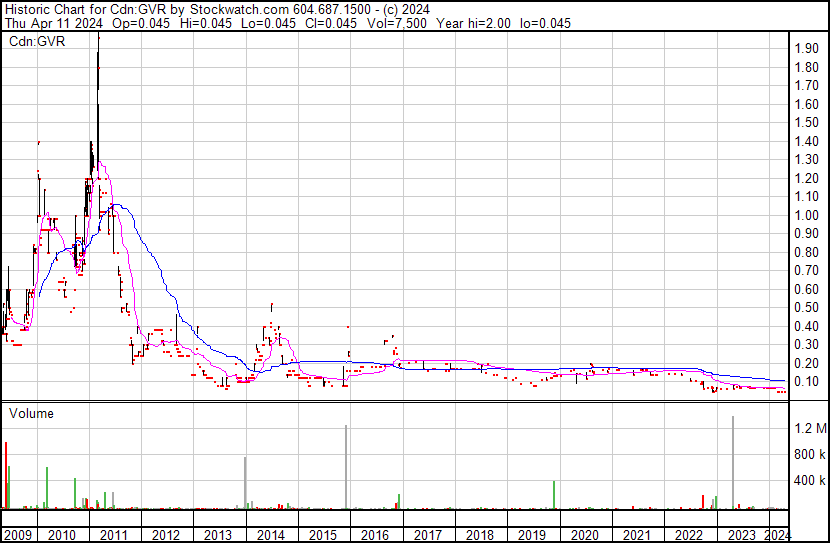The width and height of the screenshot is (830, 543).
Task: Click the 1.2 M volume axis label
Action: click(x=809, y=429)
